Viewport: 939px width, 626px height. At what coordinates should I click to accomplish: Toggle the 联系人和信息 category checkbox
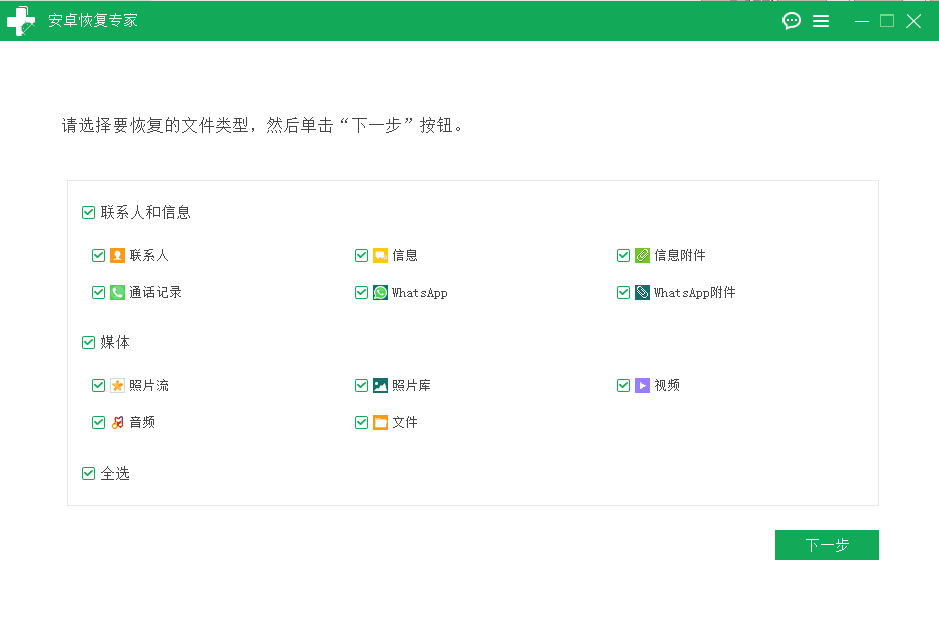(x=88, y=212)
